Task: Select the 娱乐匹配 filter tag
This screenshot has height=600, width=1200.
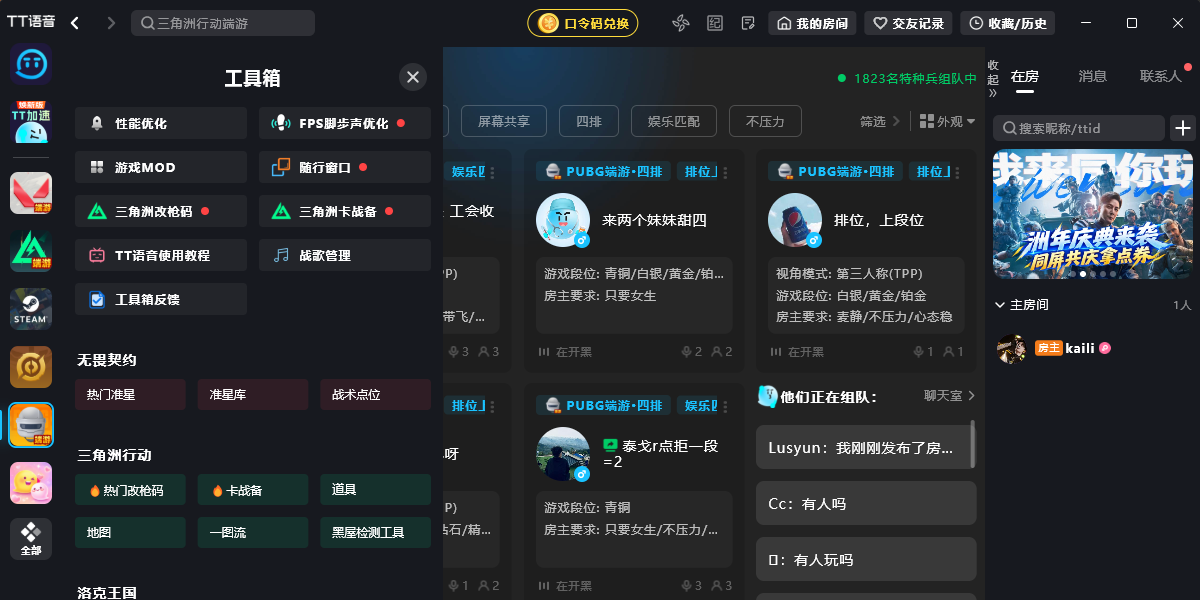Action: coord(674,121)
